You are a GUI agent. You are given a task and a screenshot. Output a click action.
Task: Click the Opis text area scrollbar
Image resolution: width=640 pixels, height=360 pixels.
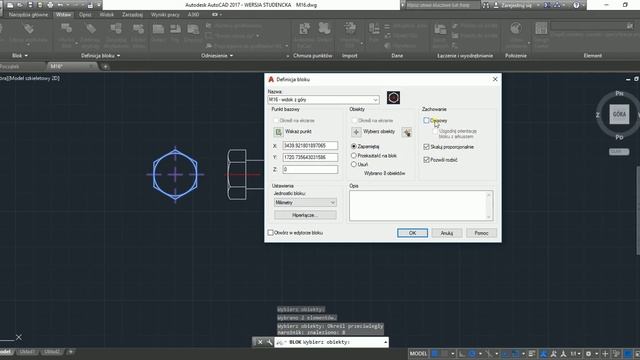pos(489,205)
